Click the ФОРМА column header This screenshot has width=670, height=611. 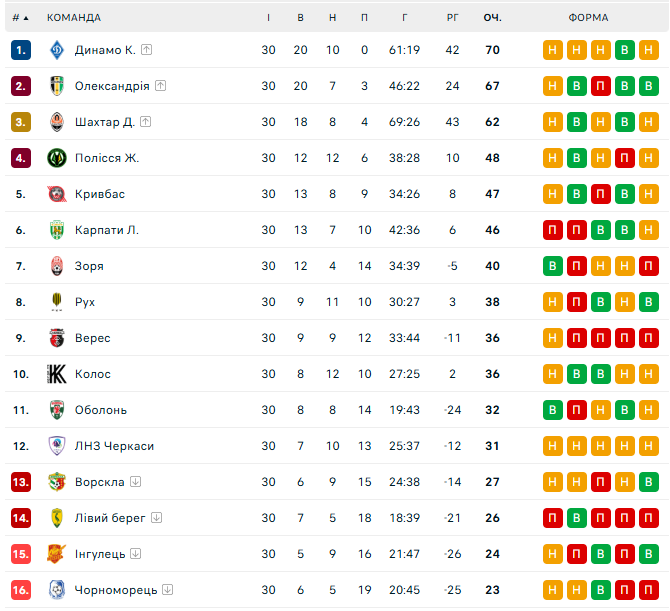[x=588, y=18]
